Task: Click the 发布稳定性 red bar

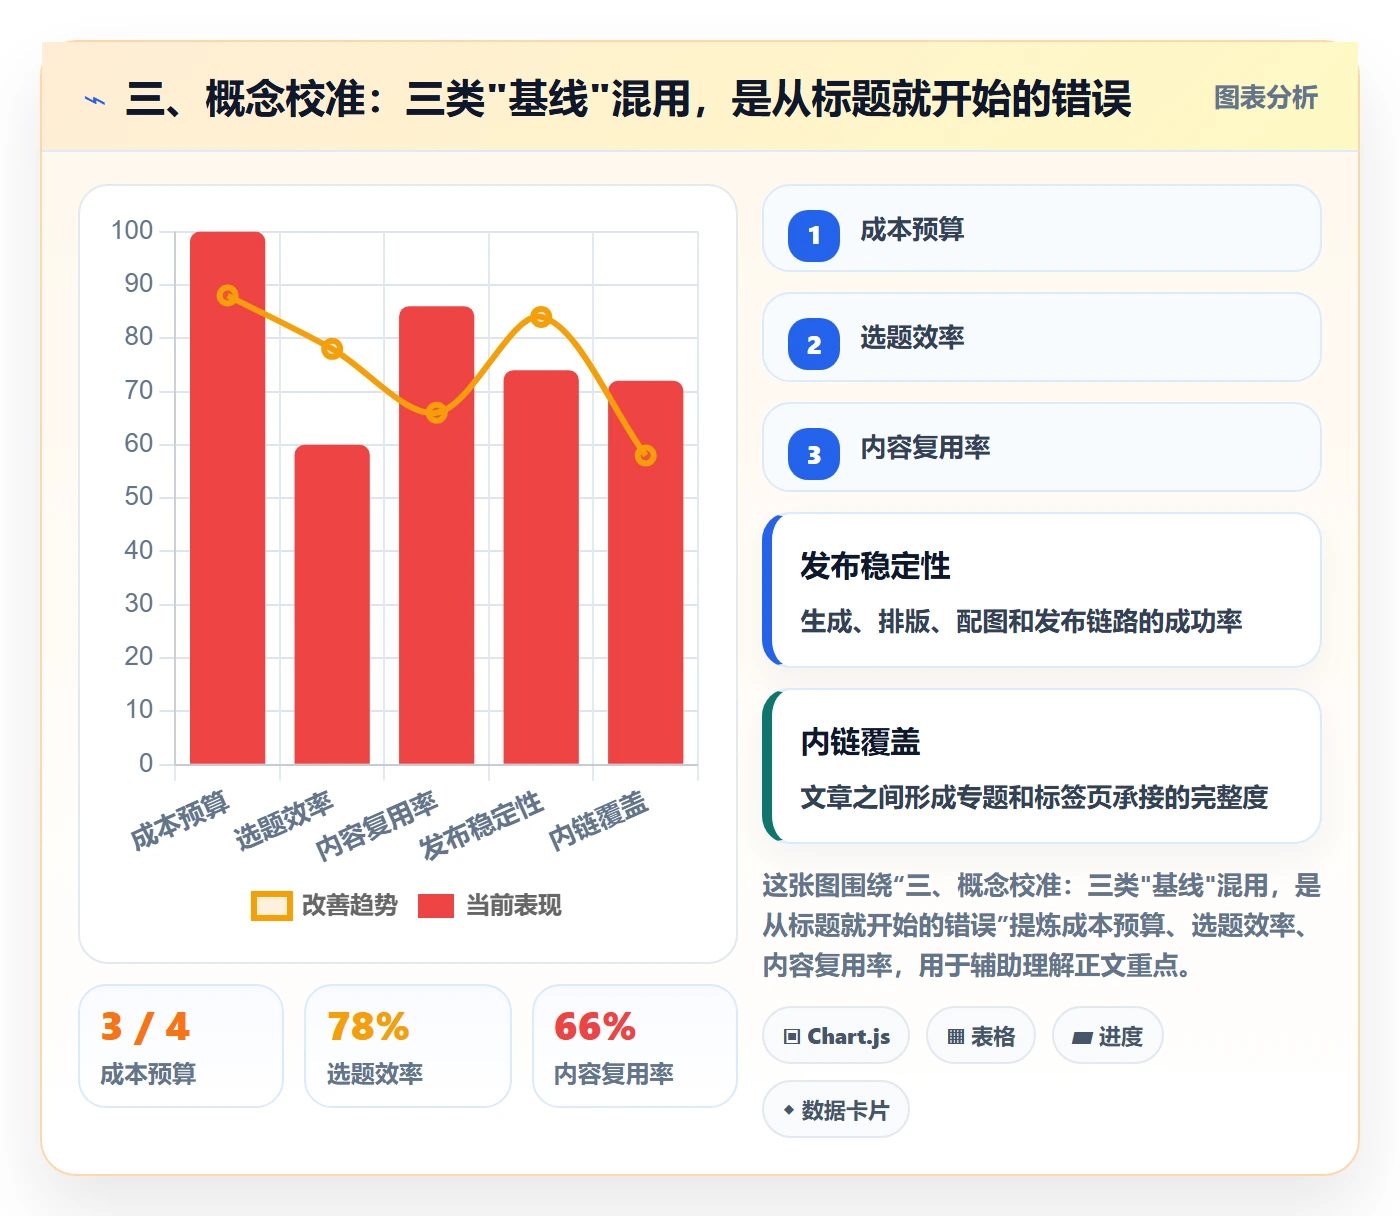Action: 541,567
